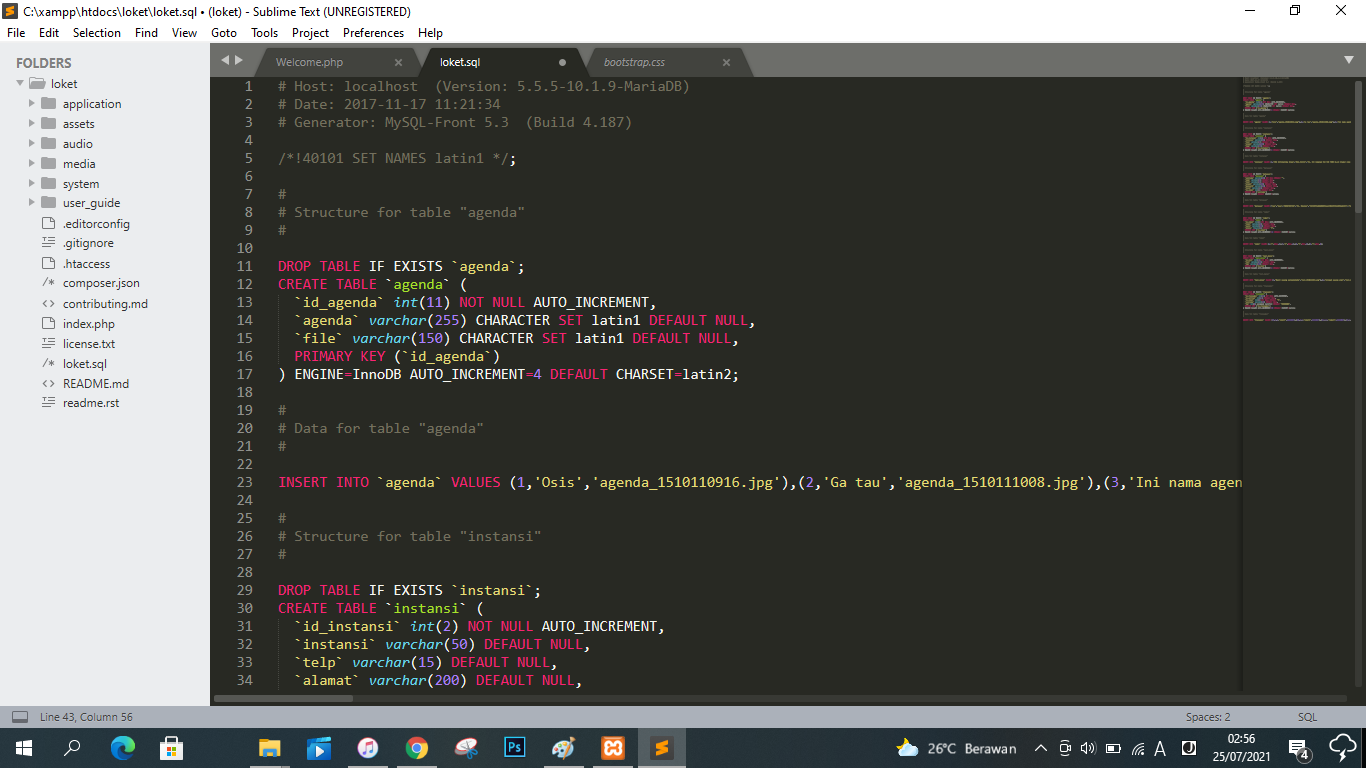This screenshot has height=768, width=1366.
Task: Open Paint from taskbar
Action: [x=563, y=748]
